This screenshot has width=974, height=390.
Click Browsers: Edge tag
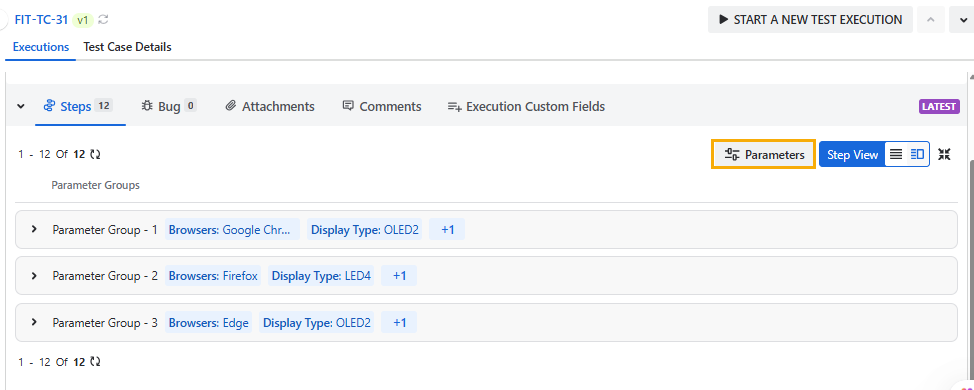[209, 323]
